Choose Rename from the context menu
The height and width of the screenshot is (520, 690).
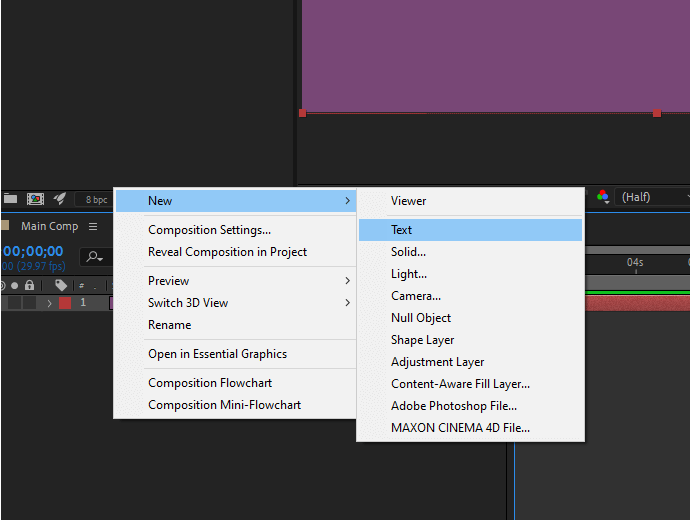click(235, 325)
